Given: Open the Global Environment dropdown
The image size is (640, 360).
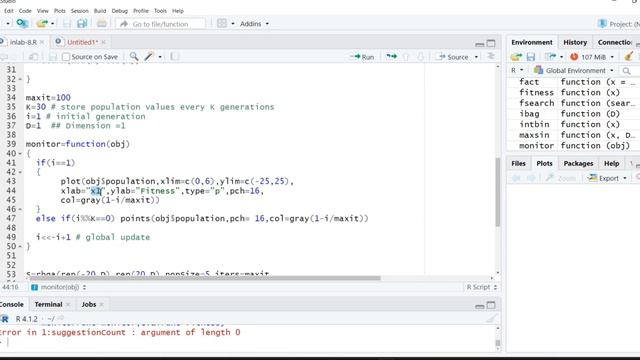Looking at the screenshot, I should [574, 71].
